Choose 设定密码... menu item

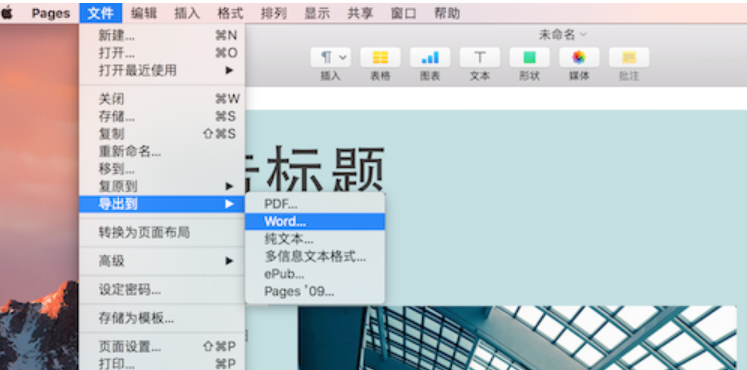click(162, 290)
